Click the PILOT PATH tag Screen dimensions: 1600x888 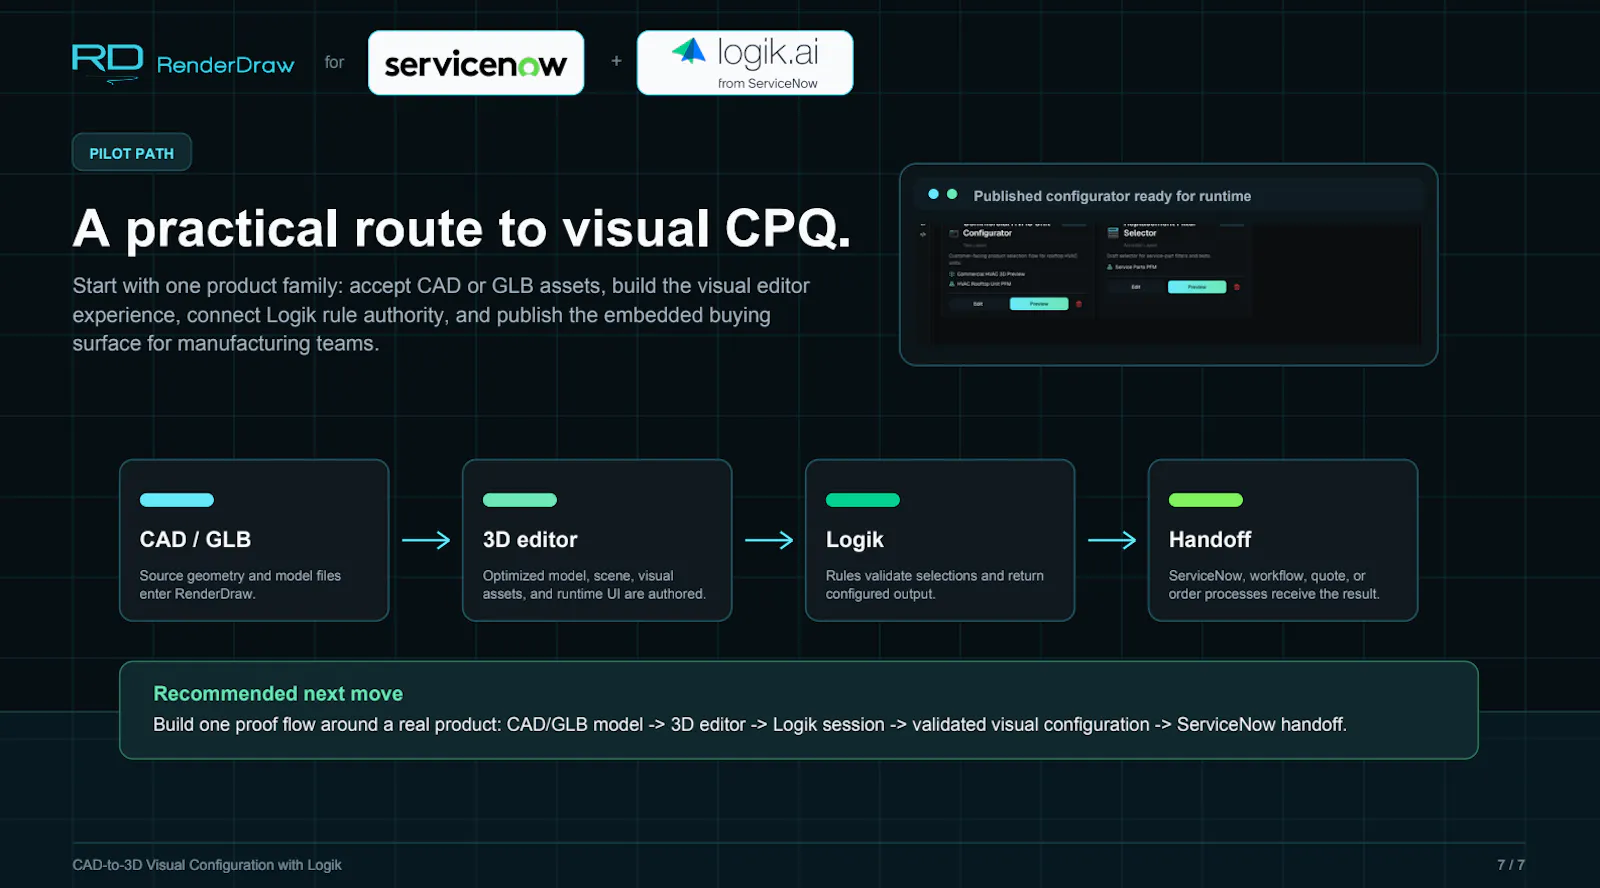pyautogui.click(x=131, y=153)
